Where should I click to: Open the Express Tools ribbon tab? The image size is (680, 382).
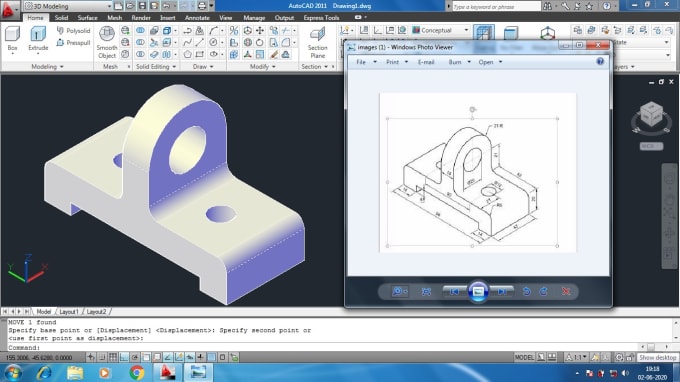[321, 18]
